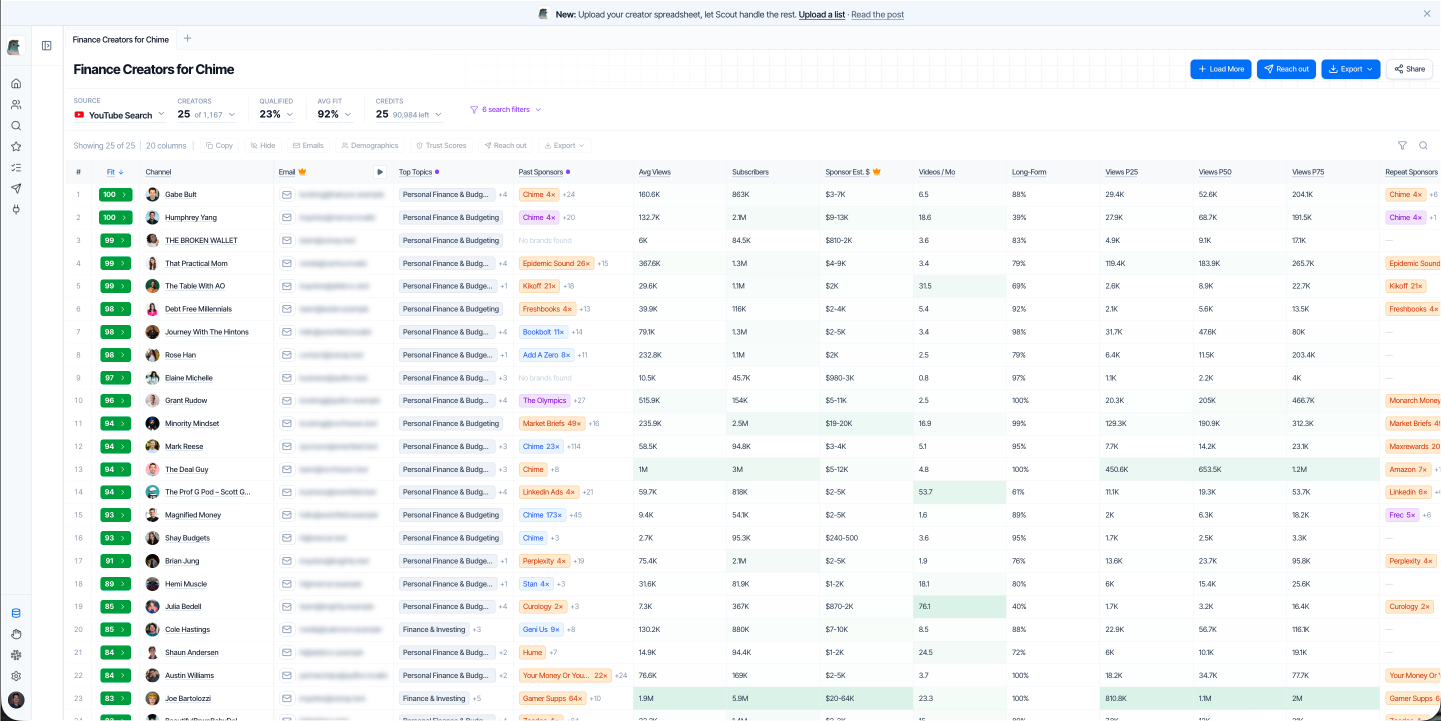Click the envelope icon in Julia Bedell's row
The image size is (1441, 721).
pyautogui.click(x=286, y=606)
